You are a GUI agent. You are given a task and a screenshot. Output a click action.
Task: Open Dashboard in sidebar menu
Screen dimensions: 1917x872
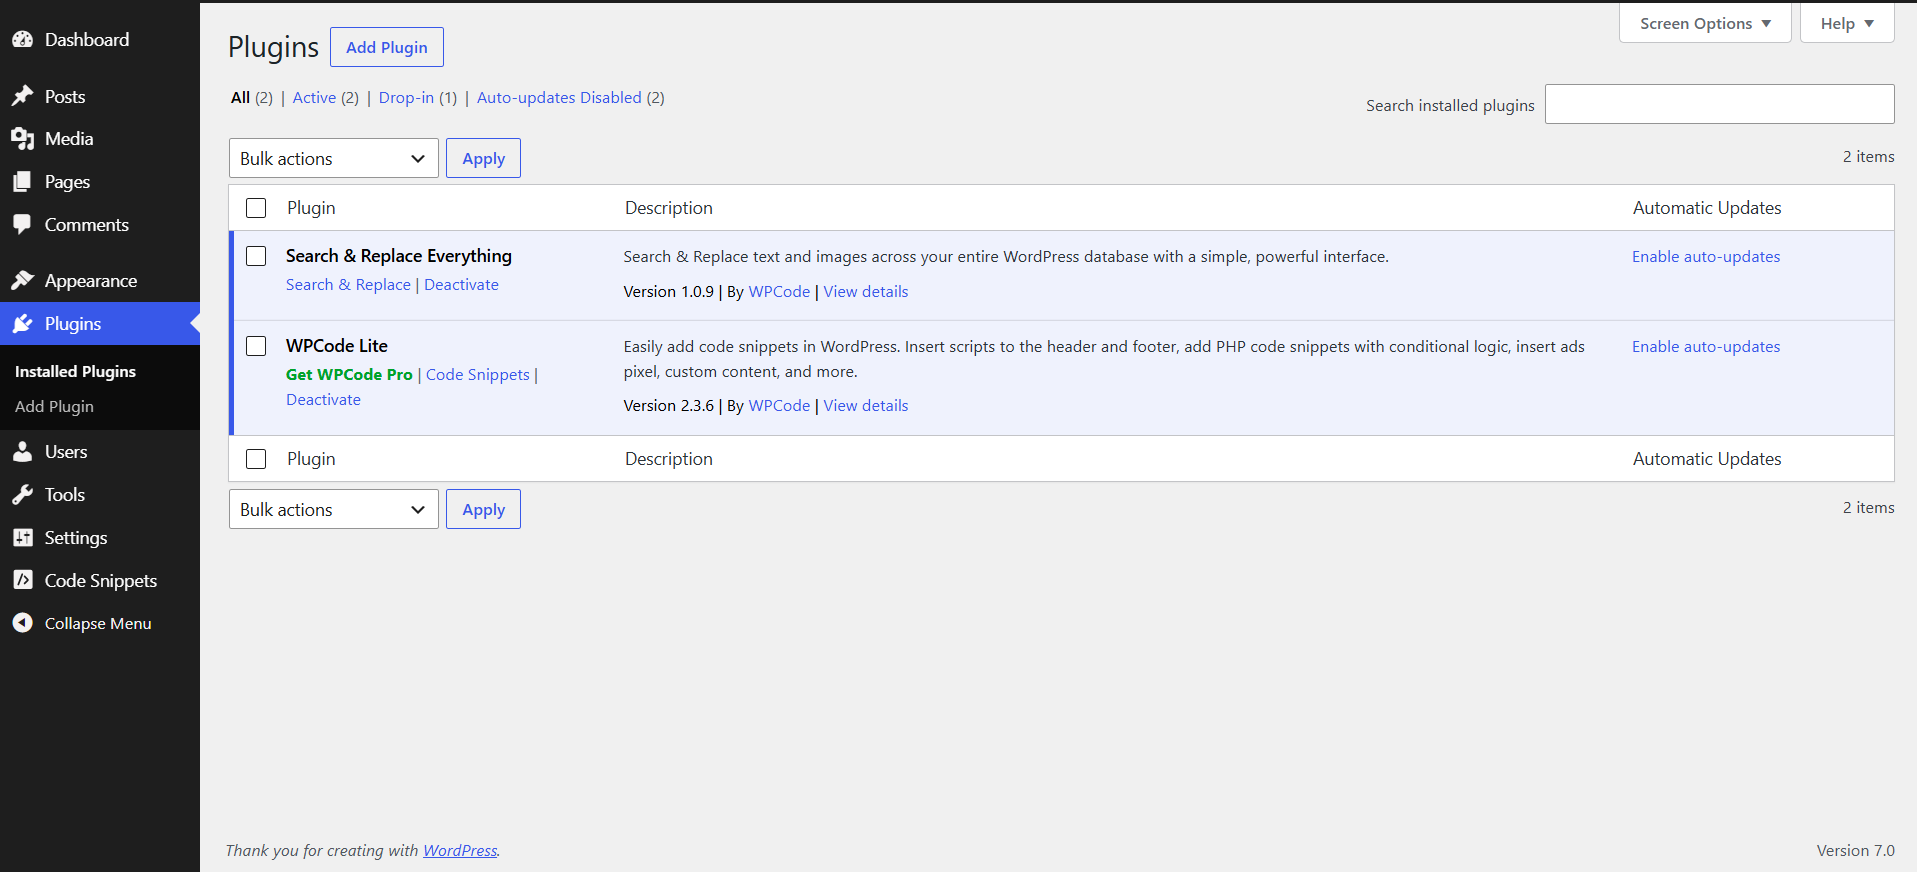pyautogui.click(x=100, y=40)
